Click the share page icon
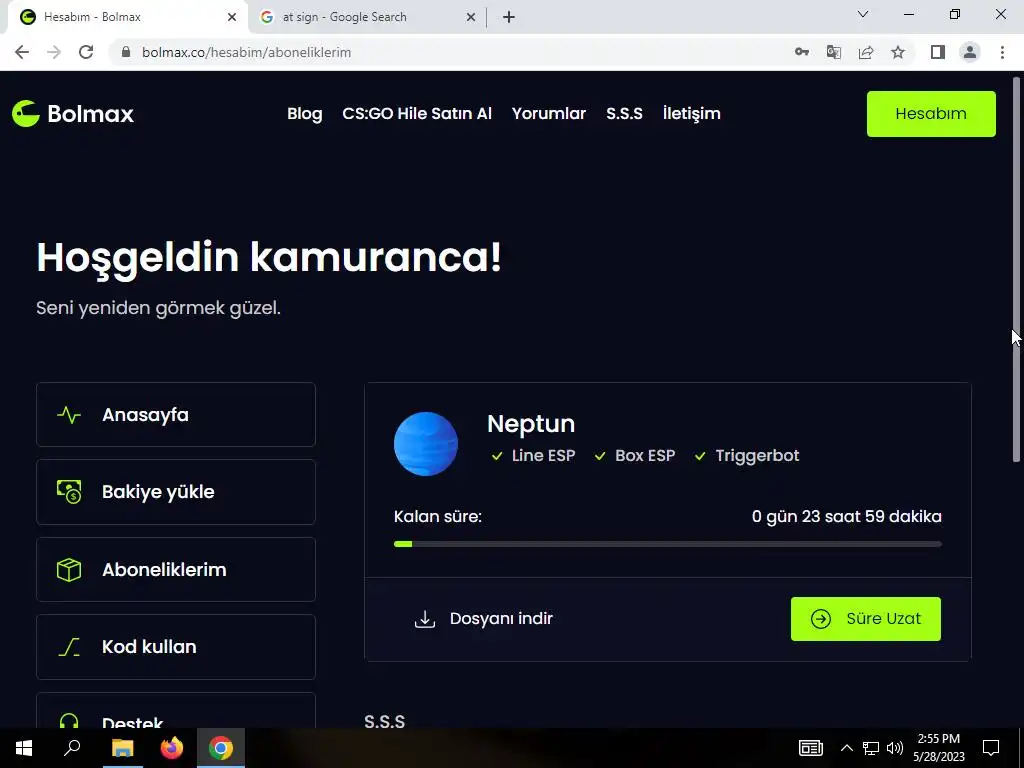The height and width of the screenshot is (768, 1024). pos(866,52)
